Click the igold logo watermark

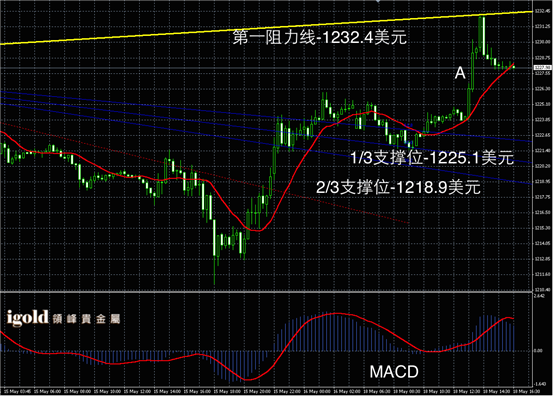click(x=28, y=318)
